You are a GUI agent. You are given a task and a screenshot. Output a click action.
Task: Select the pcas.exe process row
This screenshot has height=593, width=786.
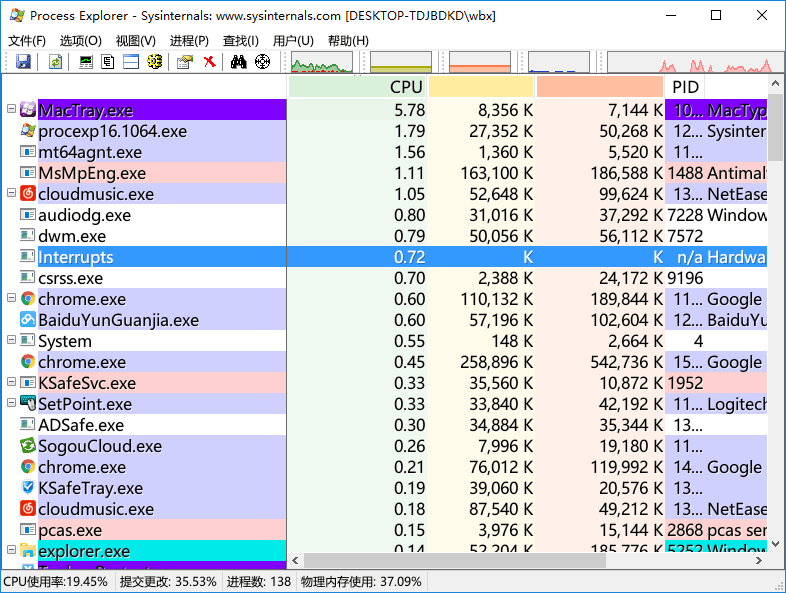384,530
